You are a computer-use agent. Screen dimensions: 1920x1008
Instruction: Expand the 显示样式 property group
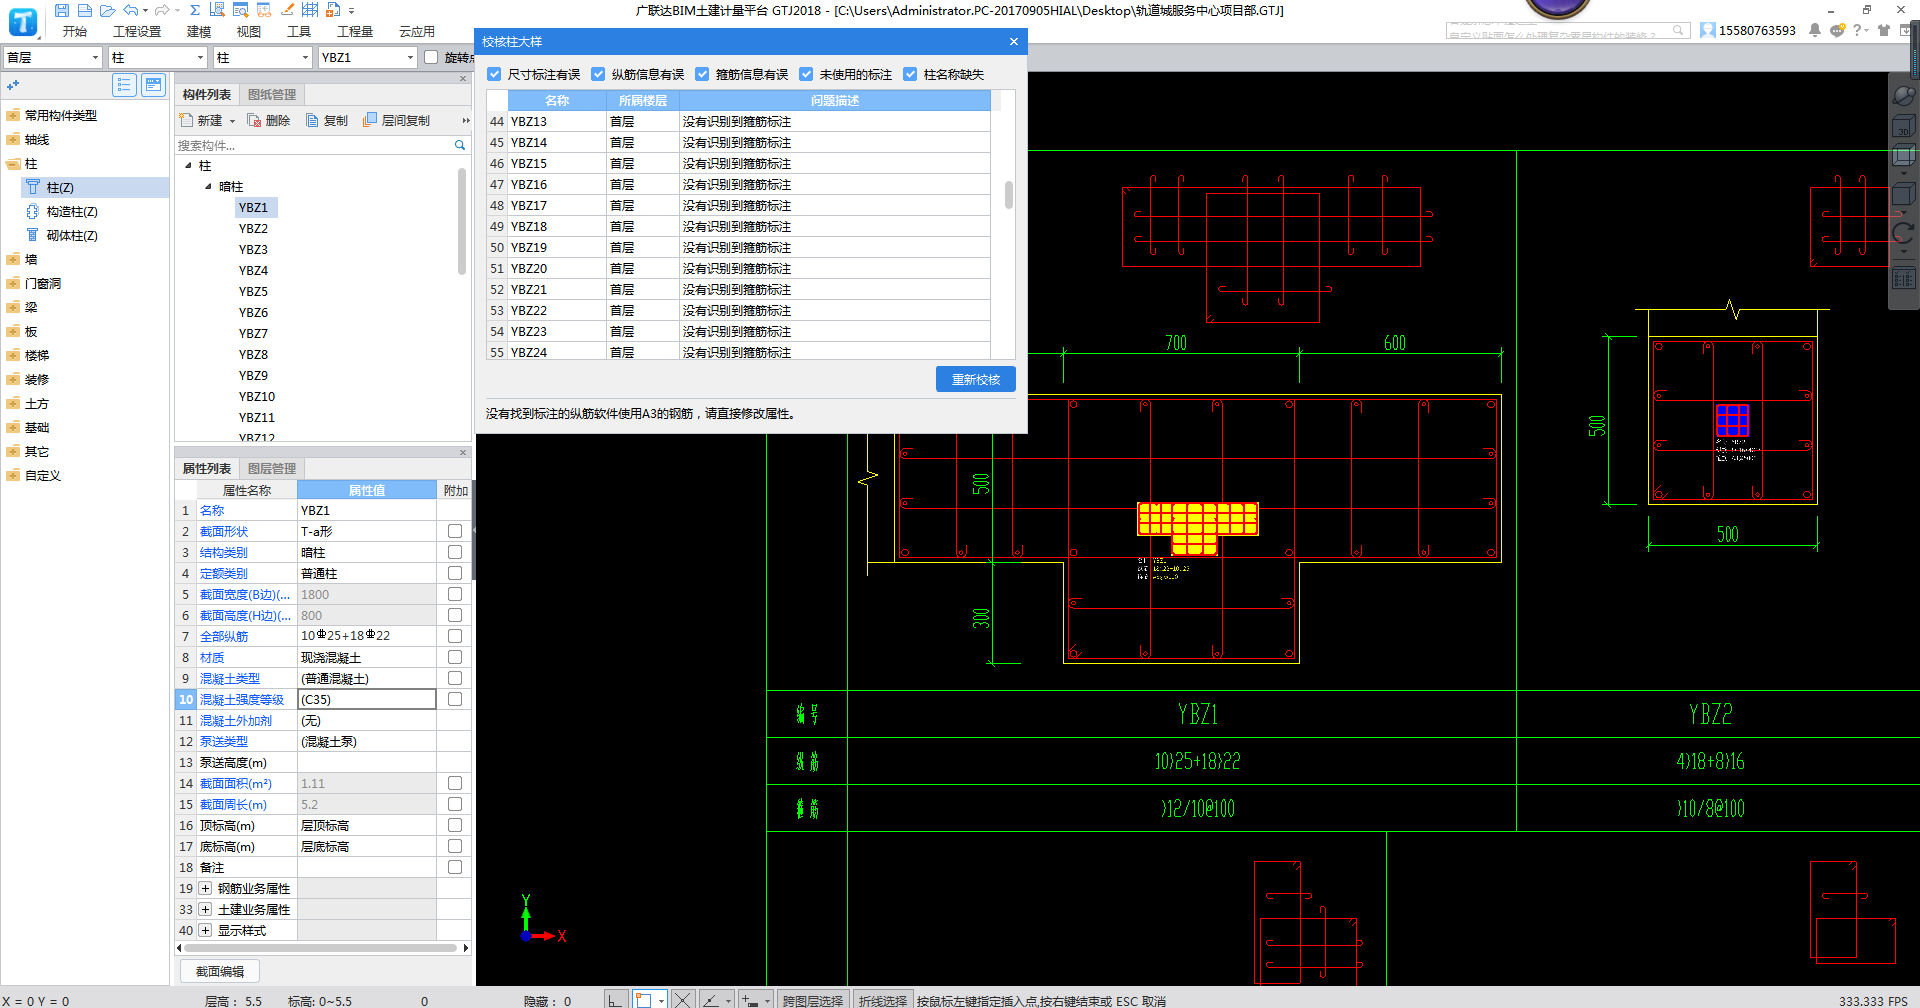[205, 930]
